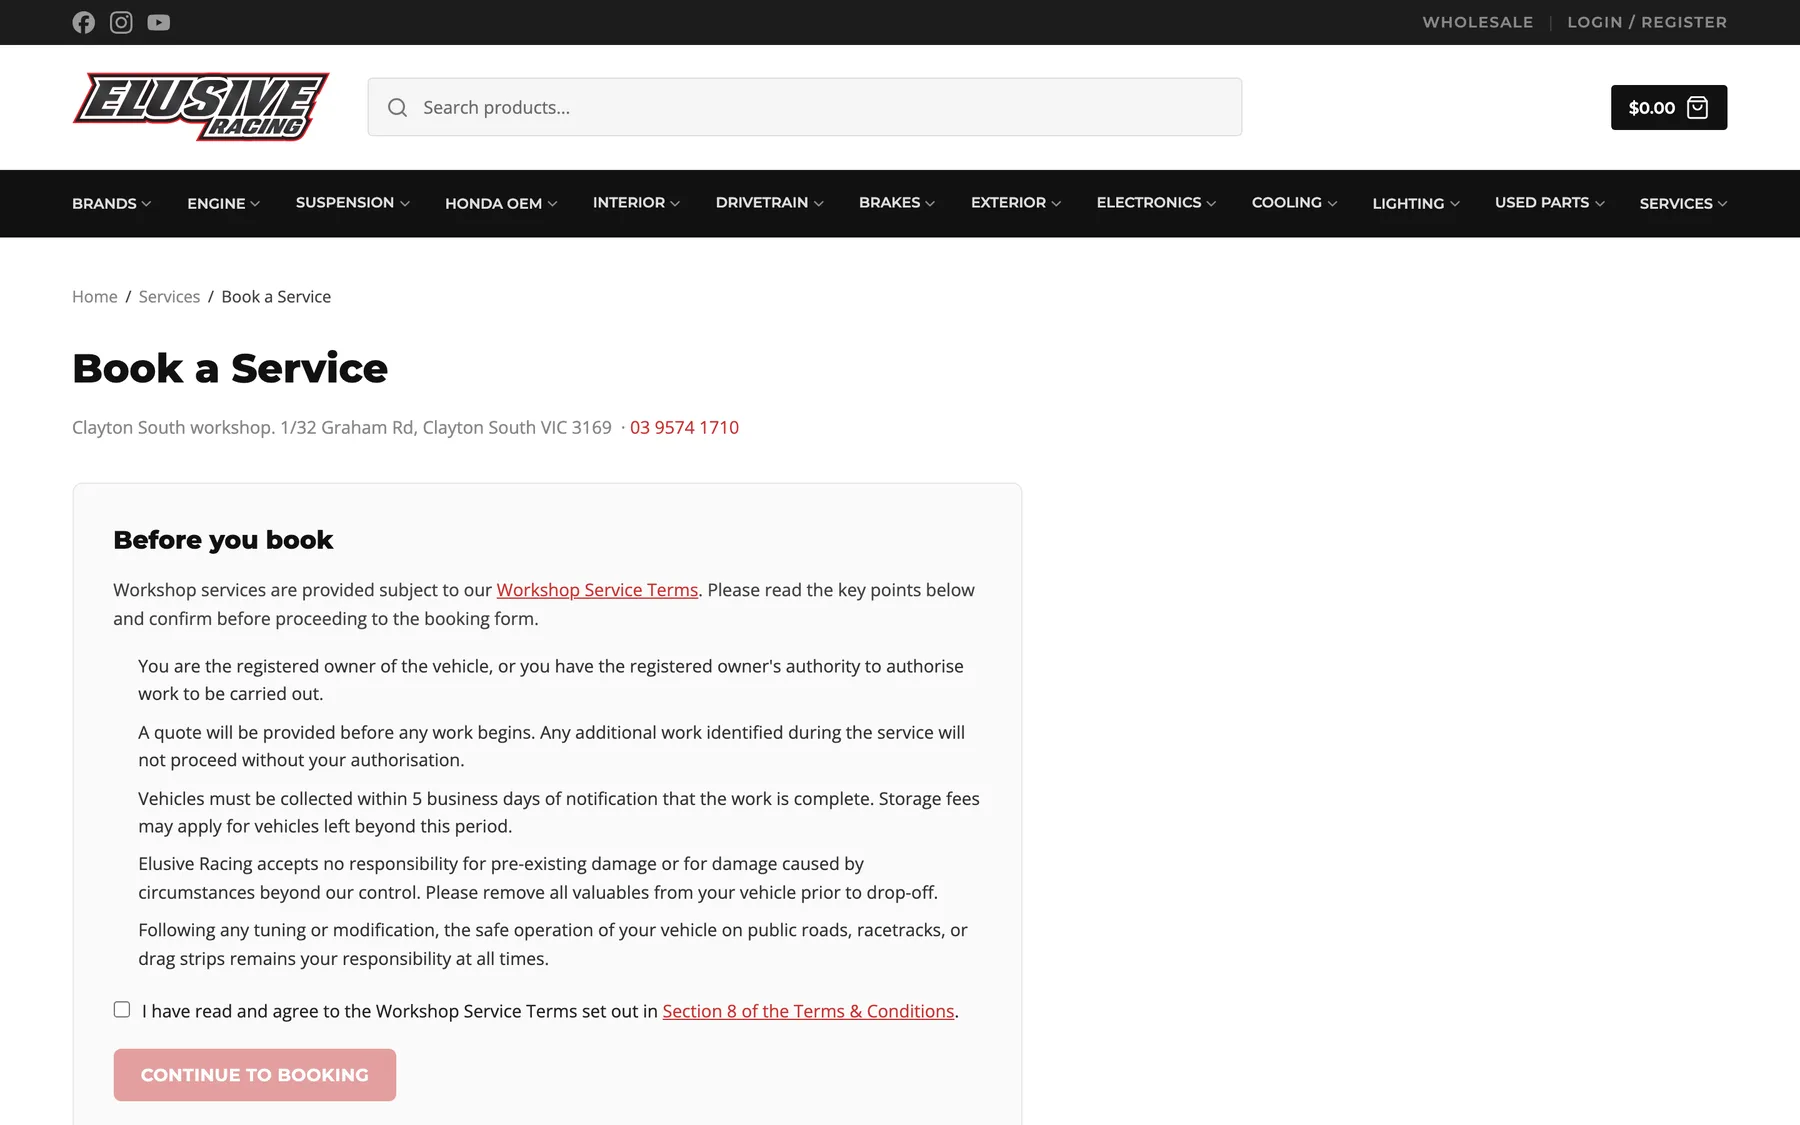Click the search magnifier icon
Screen dimensions: 1800x1125
click(x=398, y=107)
